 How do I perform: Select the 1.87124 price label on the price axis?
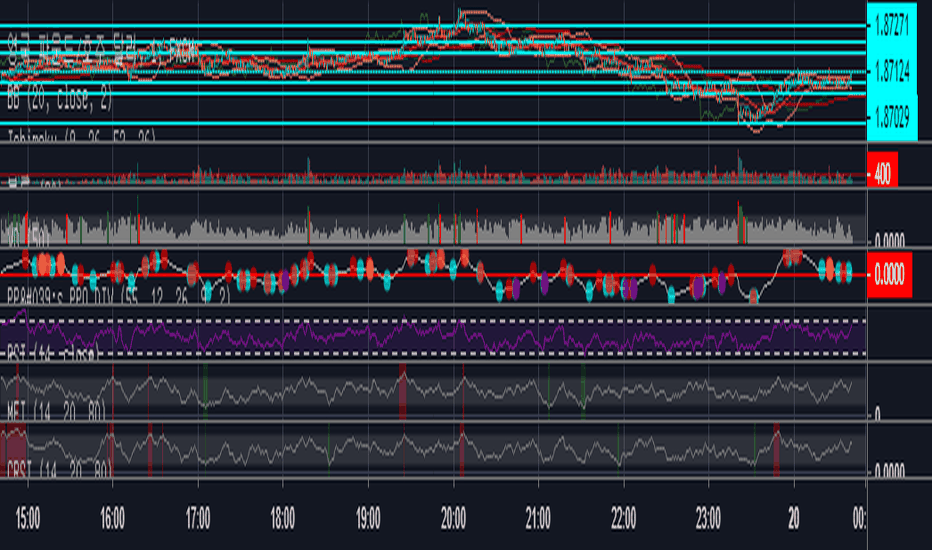coord(892,72)
